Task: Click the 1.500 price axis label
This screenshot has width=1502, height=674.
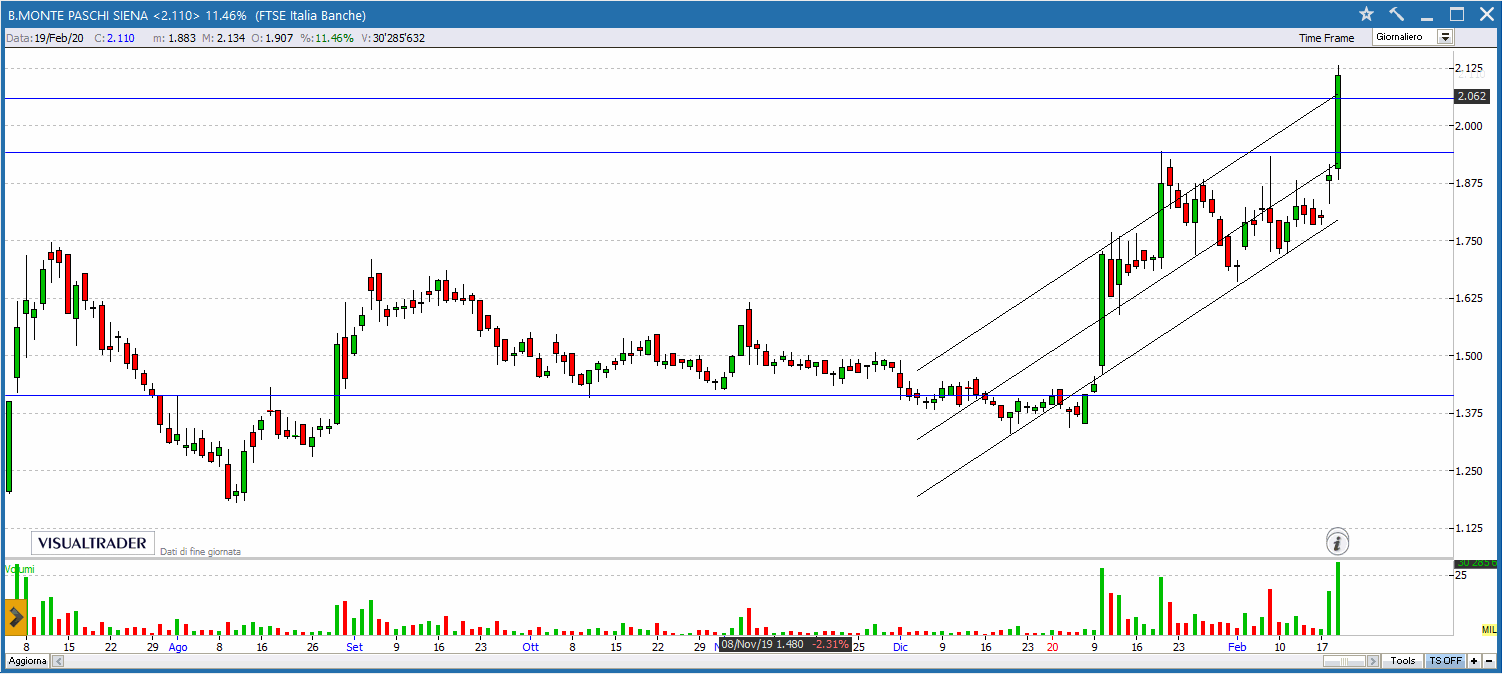Action: pos(1470,356)
